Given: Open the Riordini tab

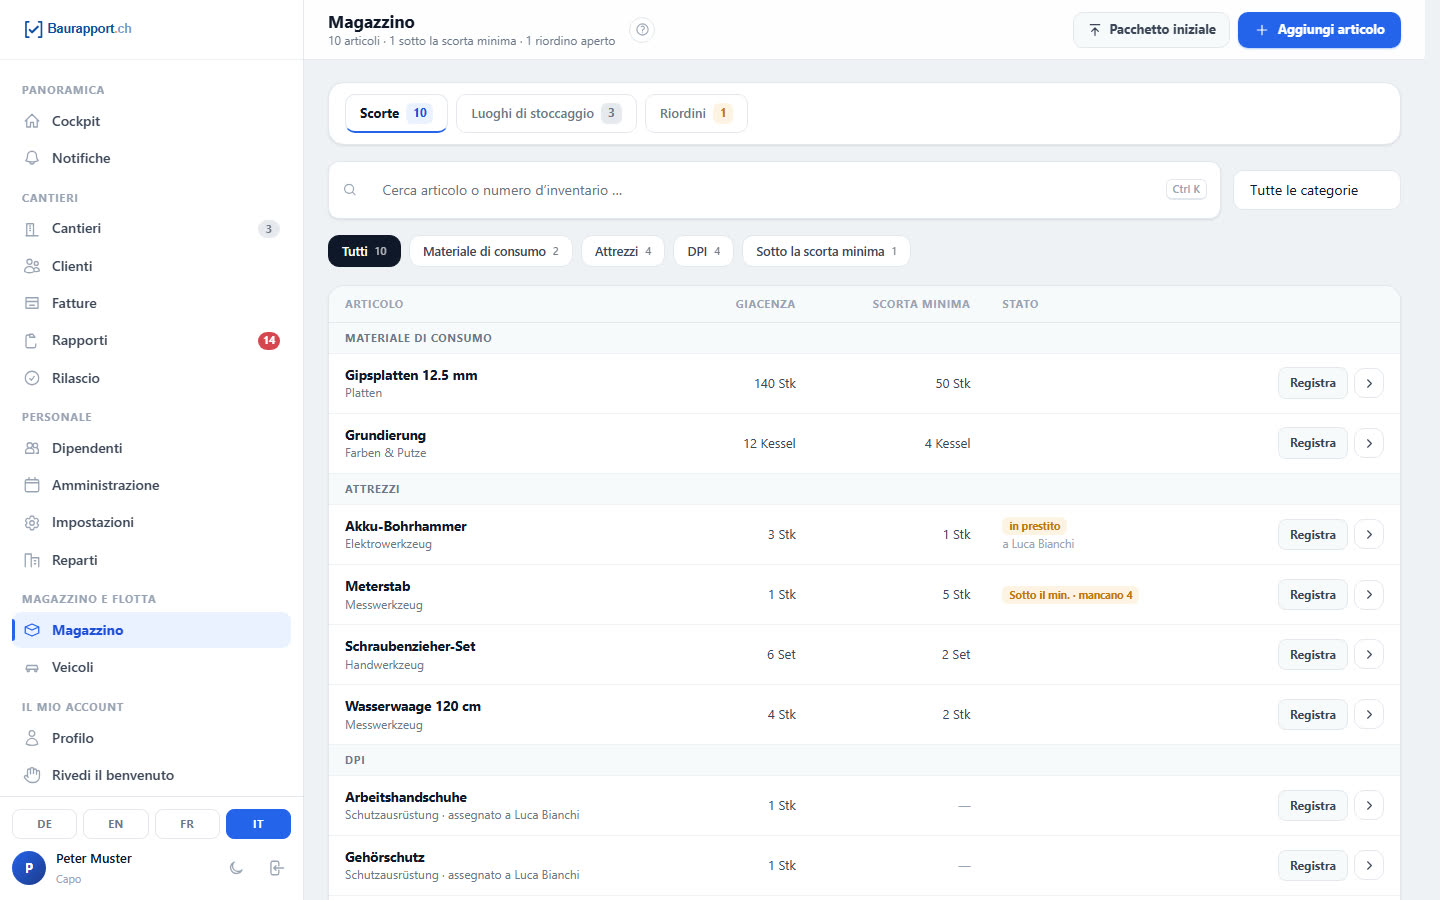Looking at the screenshot, I should click(696, 113).
